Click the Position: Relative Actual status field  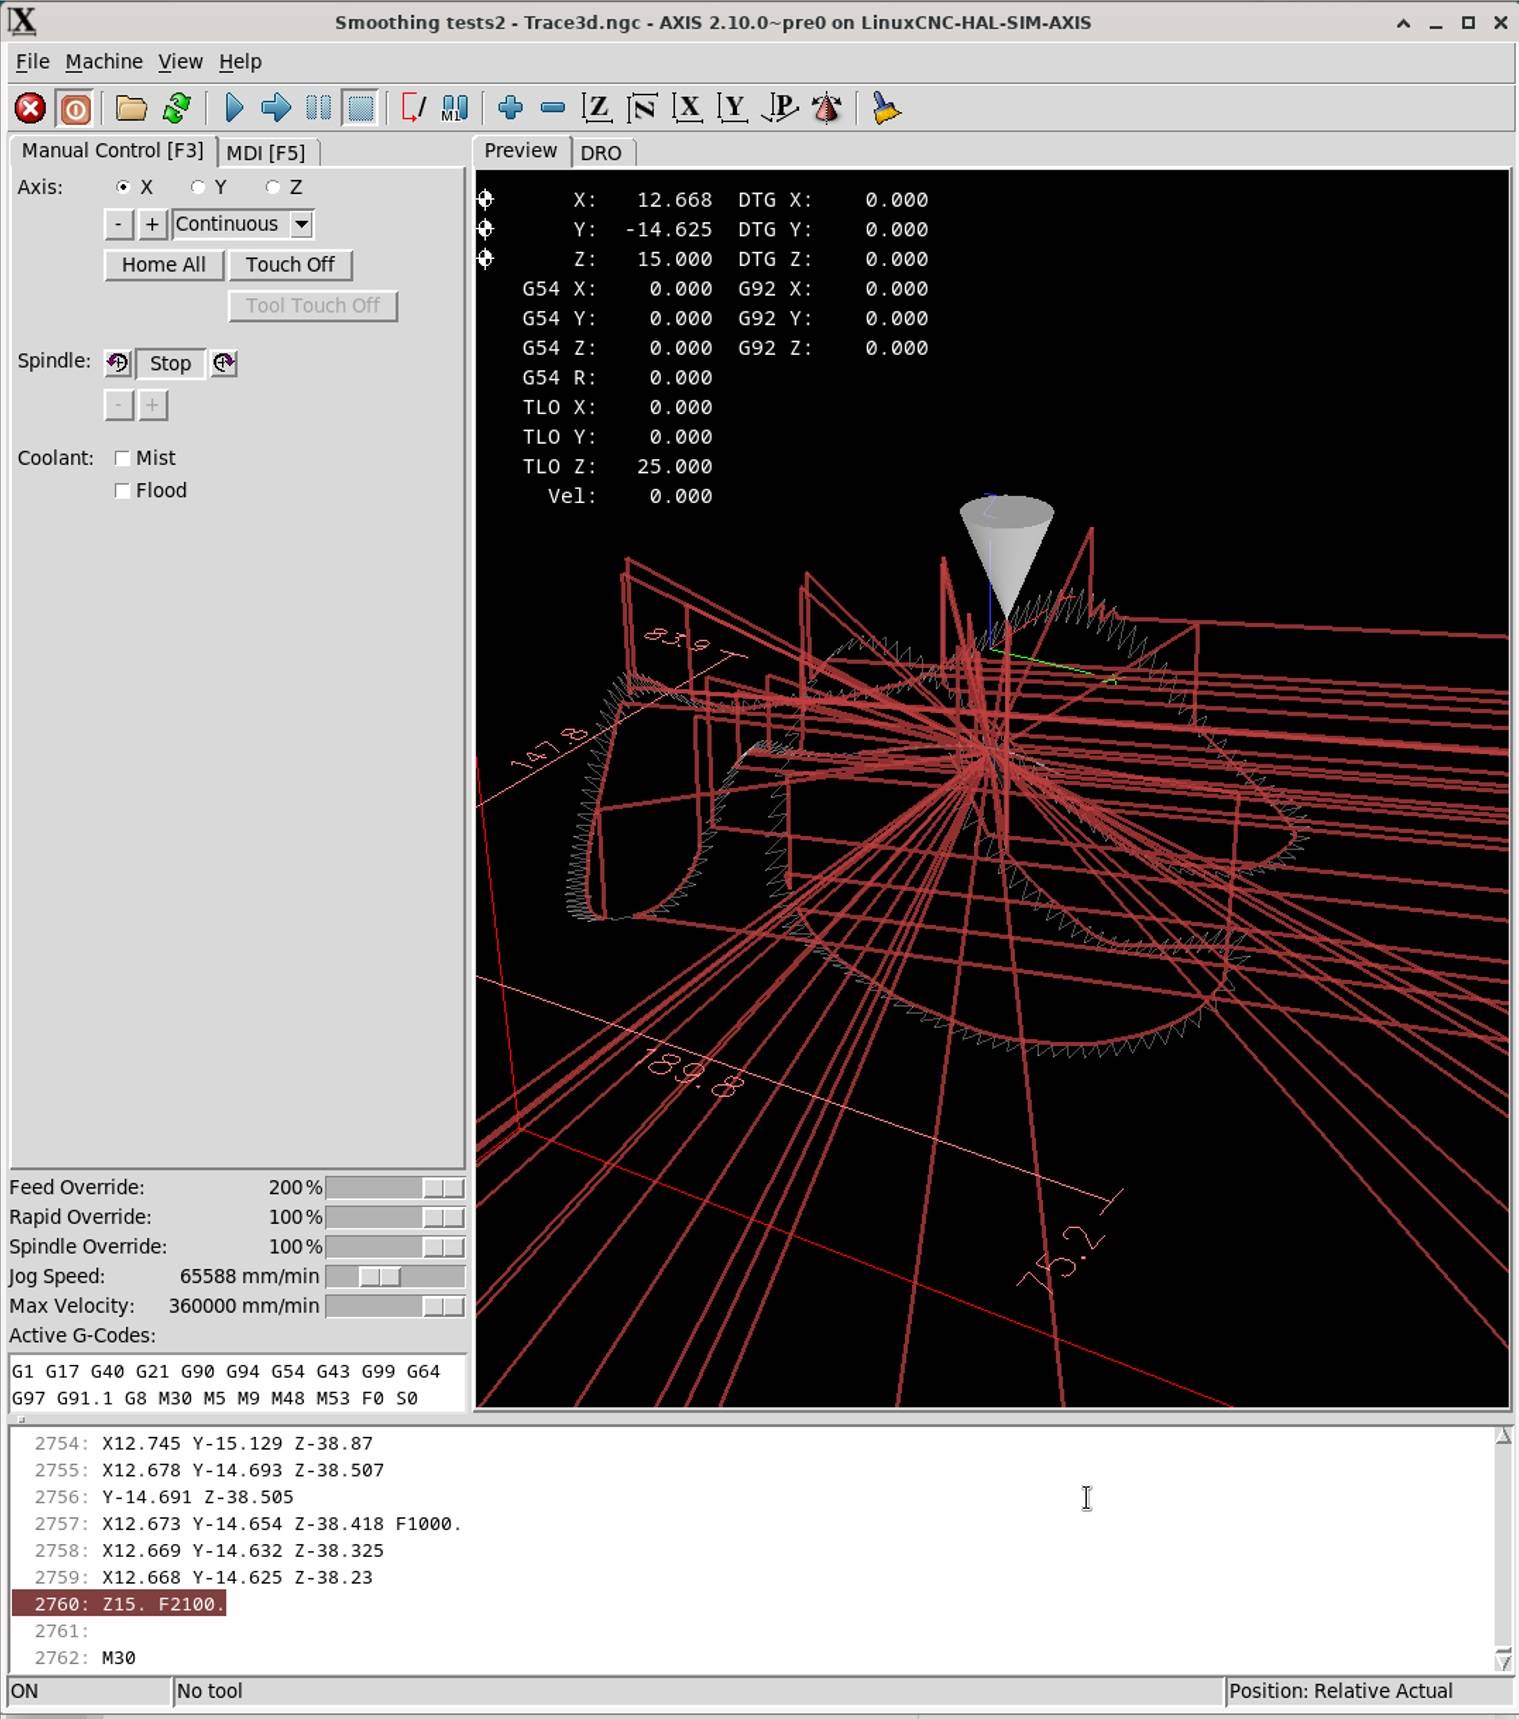tap(1368, 1691)
